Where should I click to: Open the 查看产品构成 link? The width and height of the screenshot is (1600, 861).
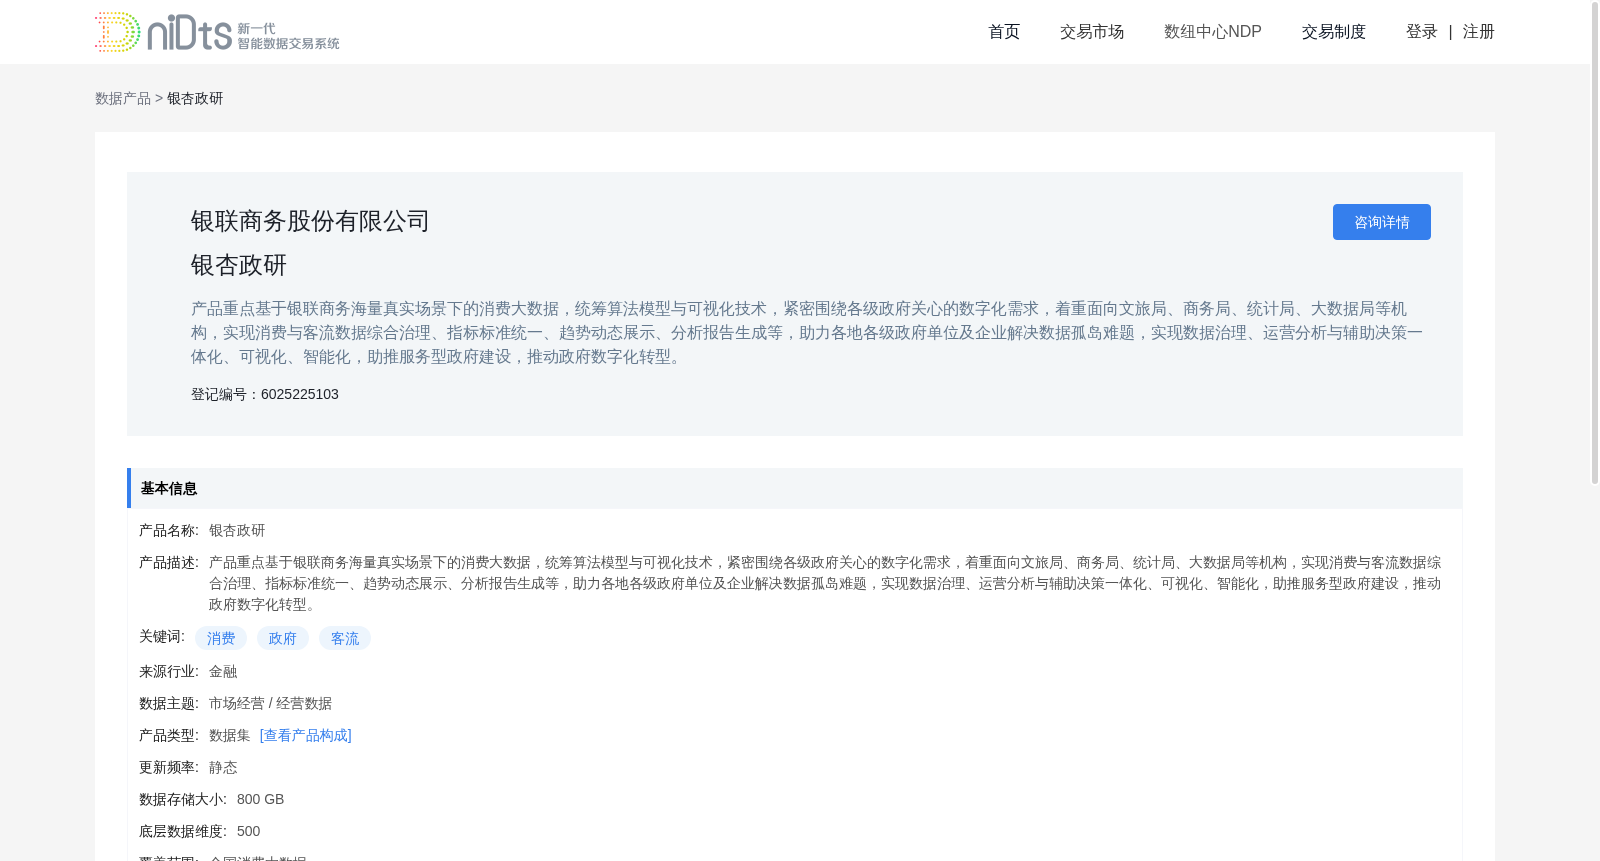[x=306, y=735]
